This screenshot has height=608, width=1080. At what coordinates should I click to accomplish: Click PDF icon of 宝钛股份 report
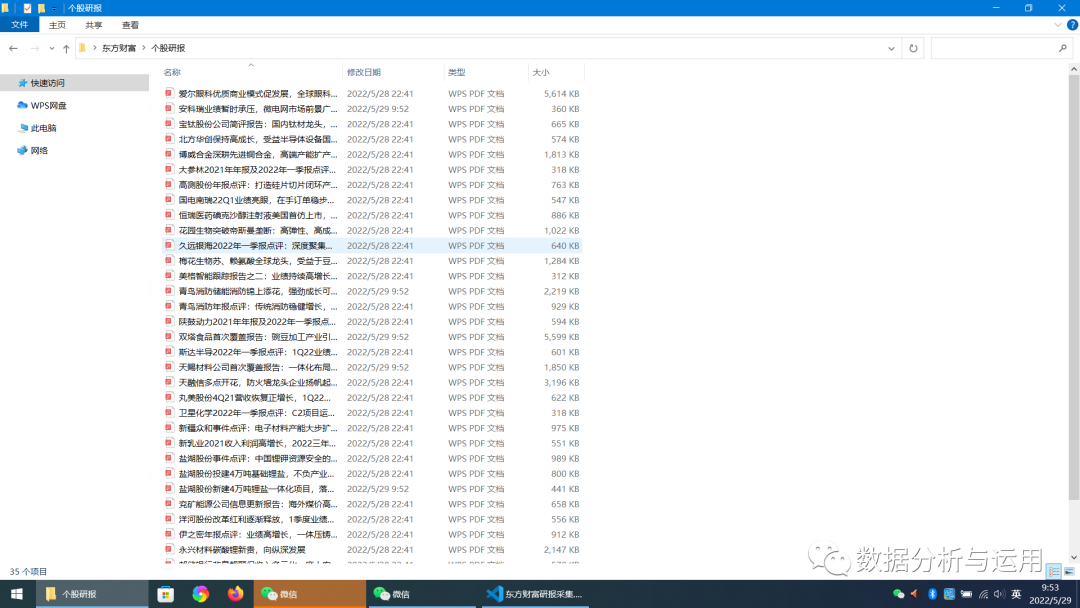click(x=169, y=123)
